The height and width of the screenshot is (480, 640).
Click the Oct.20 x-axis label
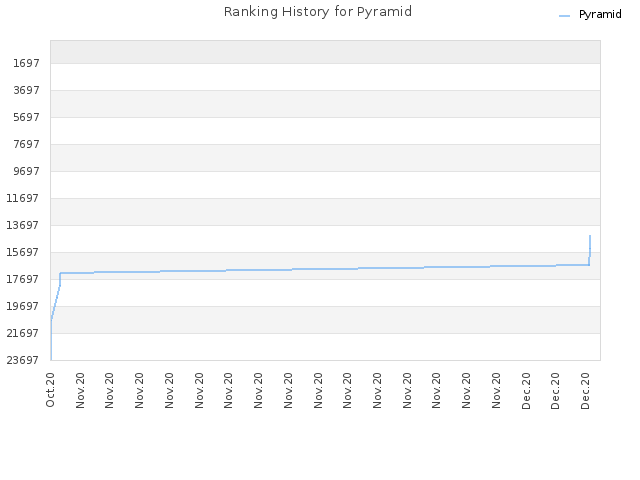click(x=50, y=390)
